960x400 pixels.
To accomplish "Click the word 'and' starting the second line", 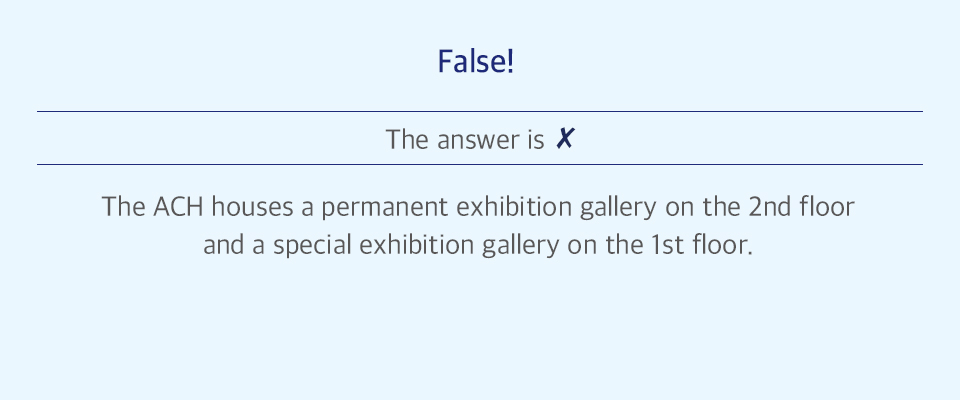I will pos(225,246).
